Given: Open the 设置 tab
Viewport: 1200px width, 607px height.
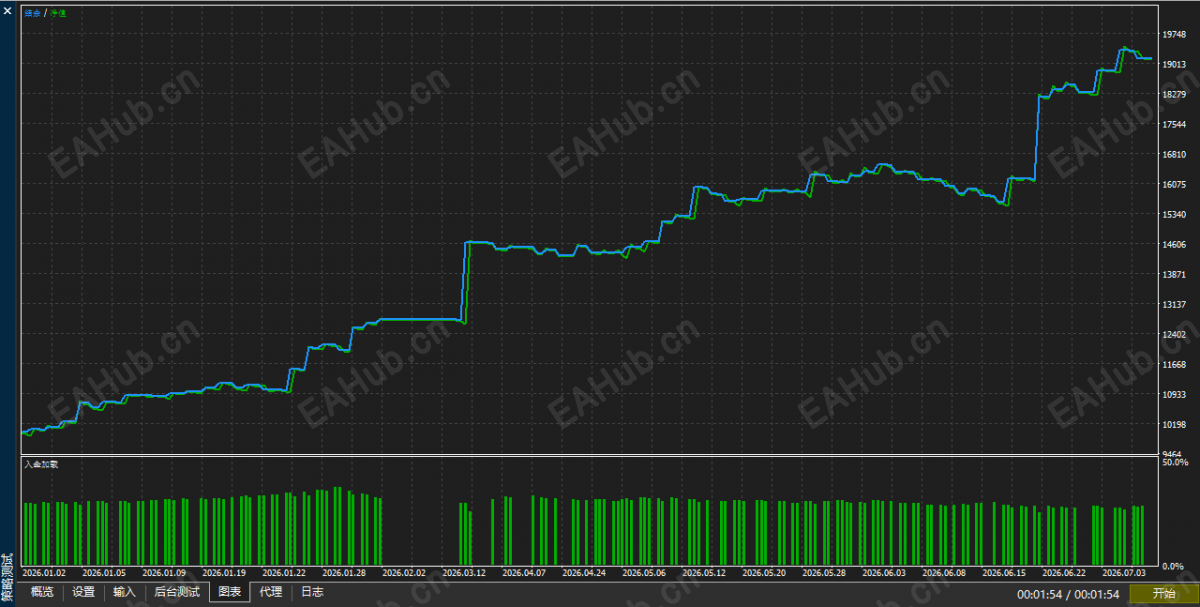Looking at the screenshot, I should [84, 593].
